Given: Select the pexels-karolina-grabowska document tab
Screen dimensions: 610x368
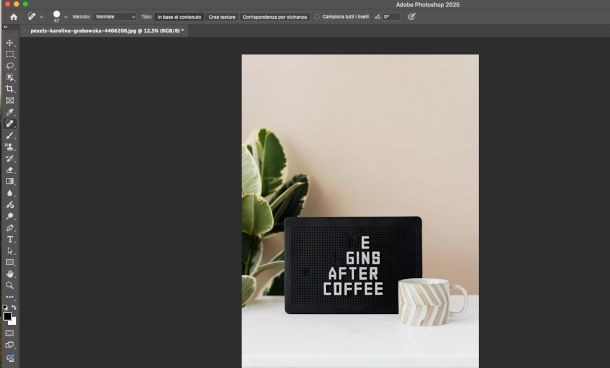Looking at the screenshot, I should 107,31.
